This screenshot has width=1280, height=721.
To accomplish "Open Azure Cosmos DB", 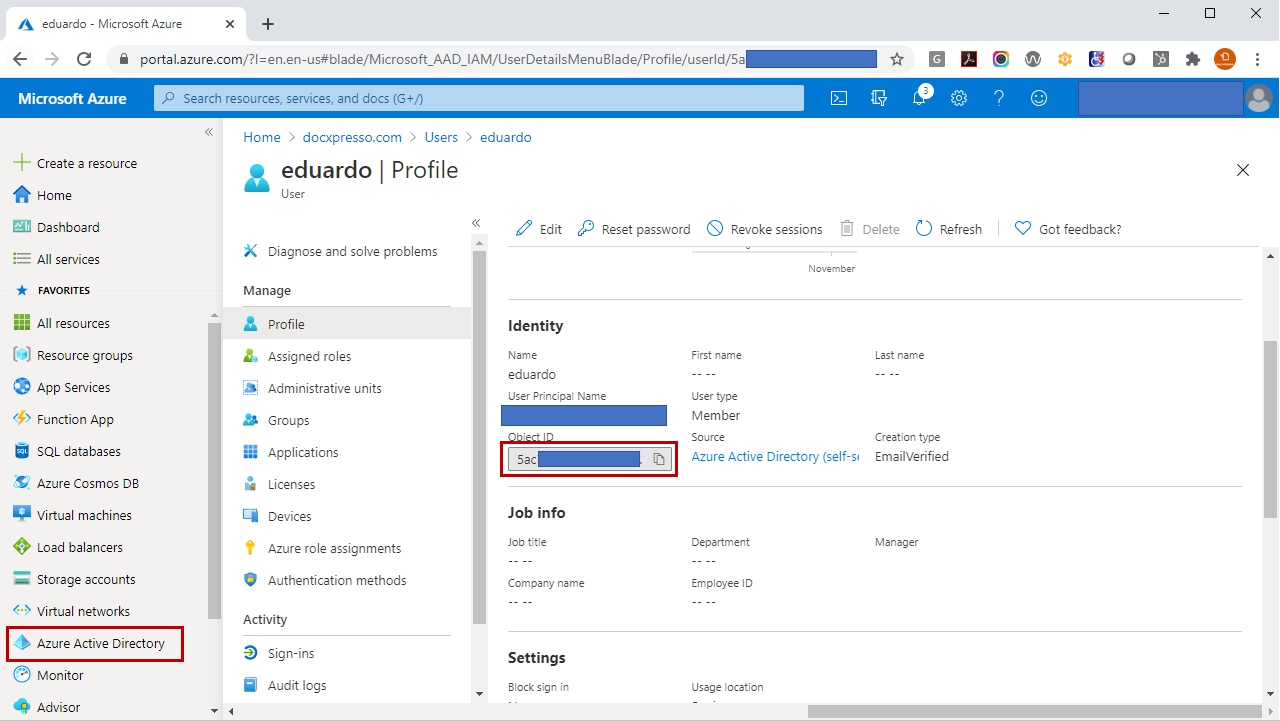I will tap(76, 483).
